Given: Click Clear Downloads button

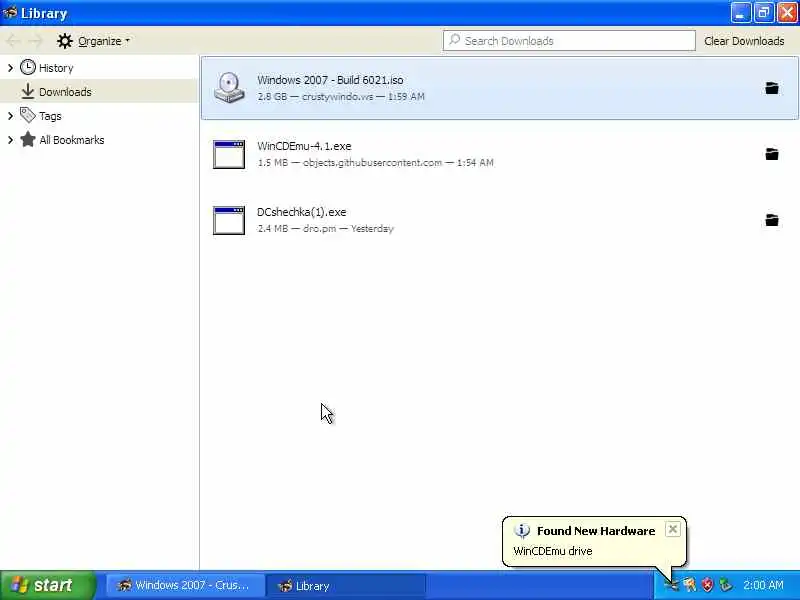Looking at the screenshot, I should 744,41.
